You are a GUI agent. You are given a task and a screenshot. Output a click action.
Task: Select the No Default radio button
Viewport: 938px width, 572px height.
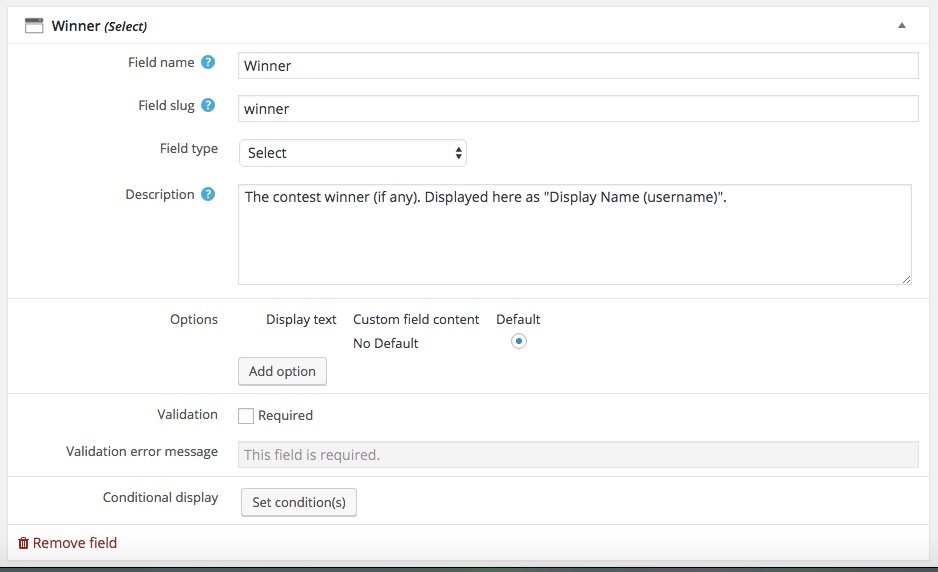(x=519, y=341)
